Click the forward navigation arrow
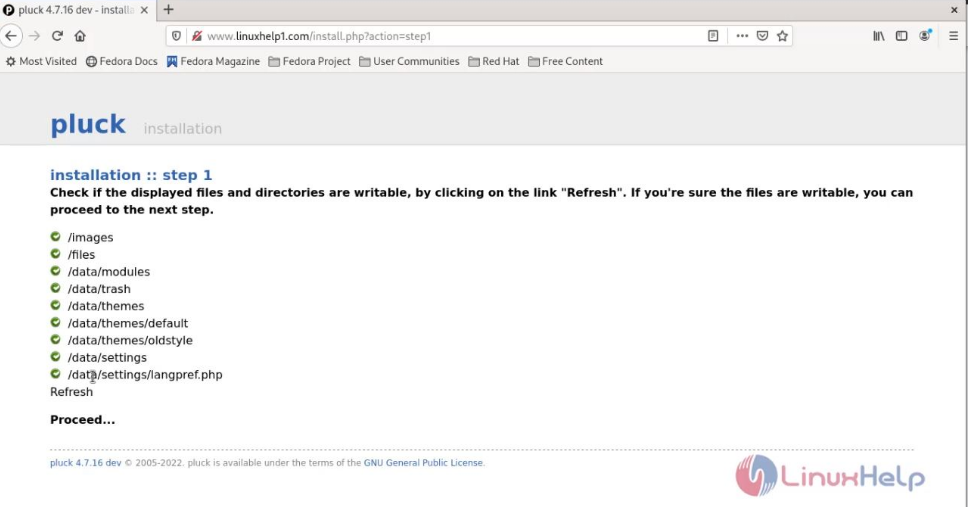Viewport: 968px width, 507px height. click(35, 36)
